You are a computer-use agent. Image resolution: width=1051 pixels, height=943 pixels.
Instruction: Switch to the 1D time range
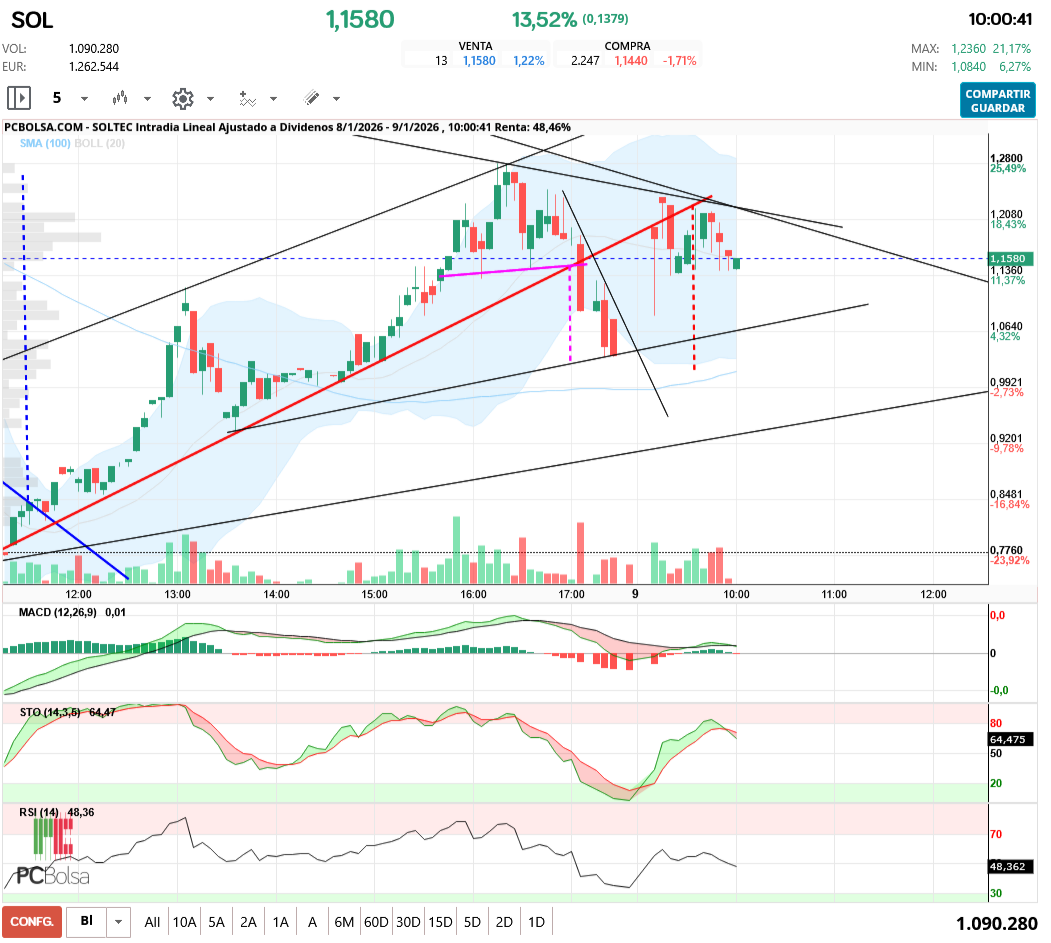click(536, 921)
